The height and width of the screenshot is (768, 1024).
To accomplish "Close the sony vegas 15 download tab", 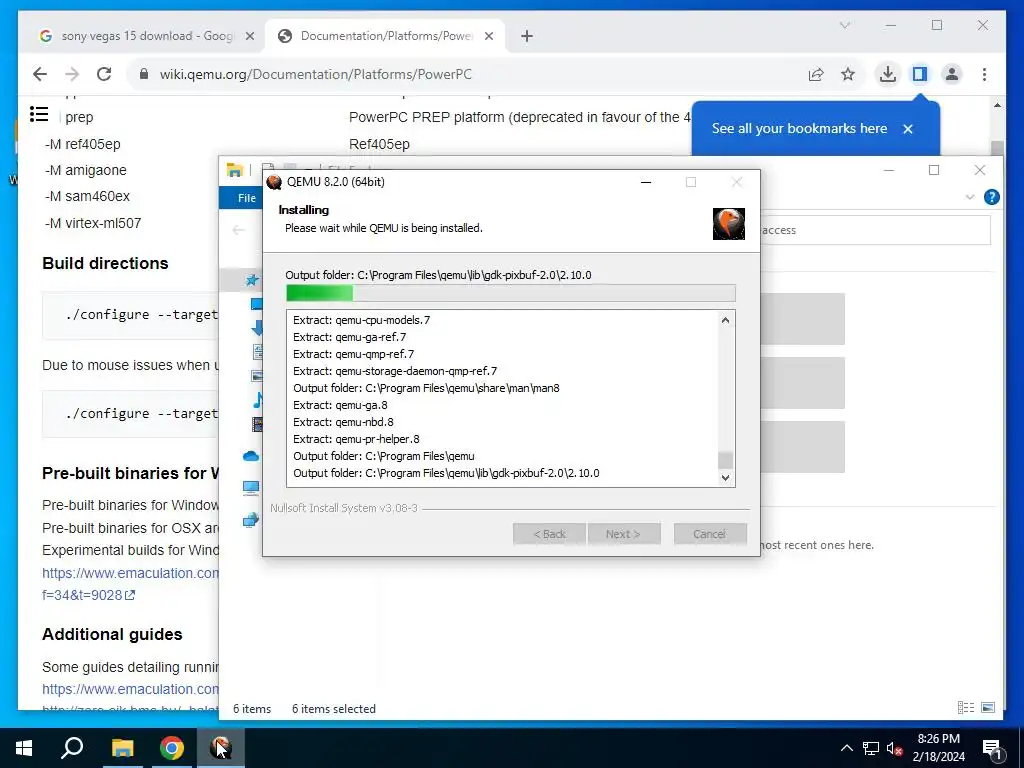I will point(249,36).
